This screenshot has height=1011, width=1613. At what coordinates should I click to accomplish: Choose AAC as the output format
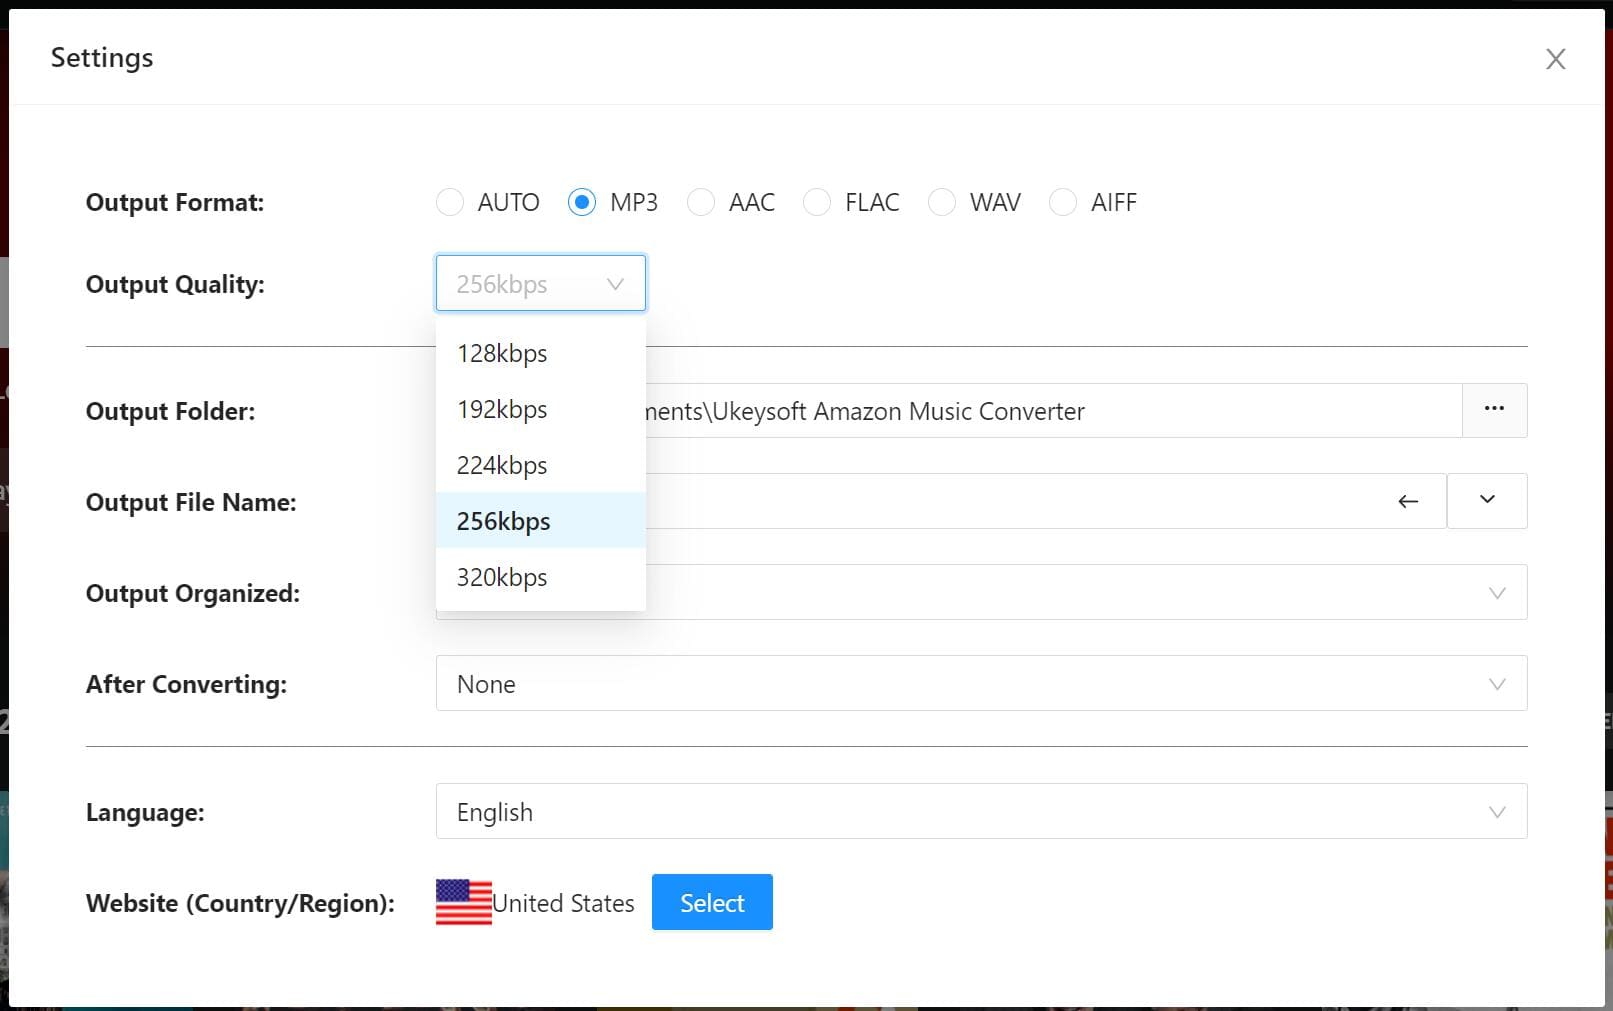tap(700, 202)
